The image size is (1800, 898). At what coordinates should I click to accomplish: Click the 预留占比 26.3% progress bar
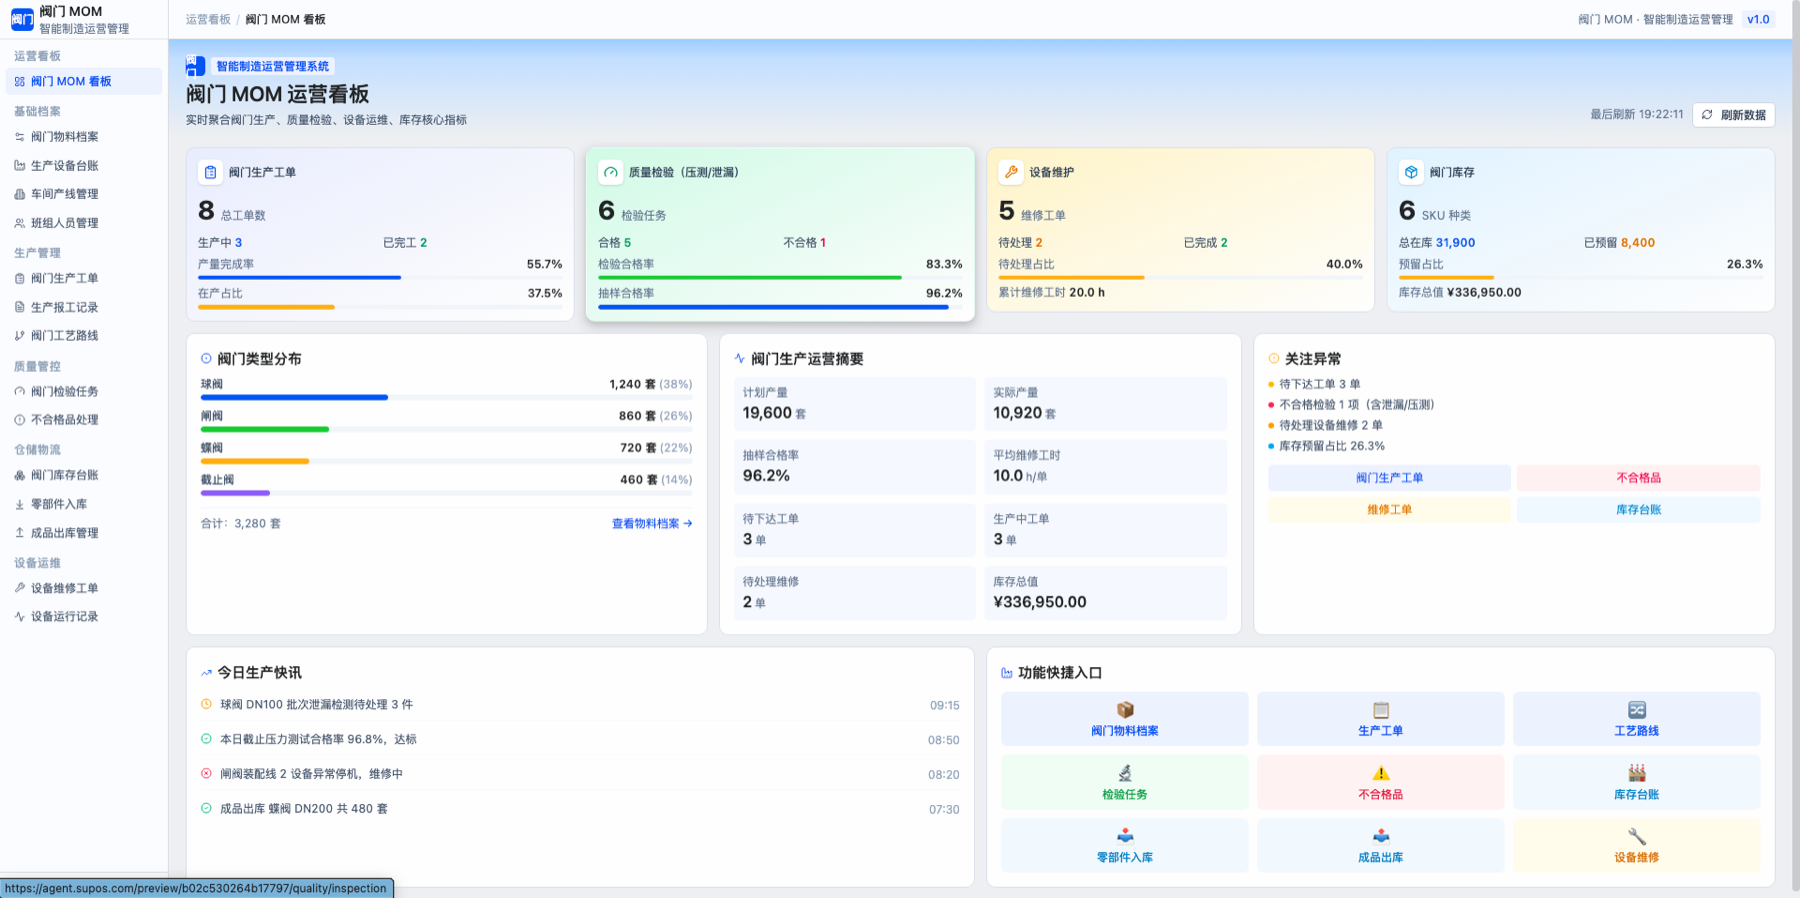pyautogui.click(x=1581, y=277)
